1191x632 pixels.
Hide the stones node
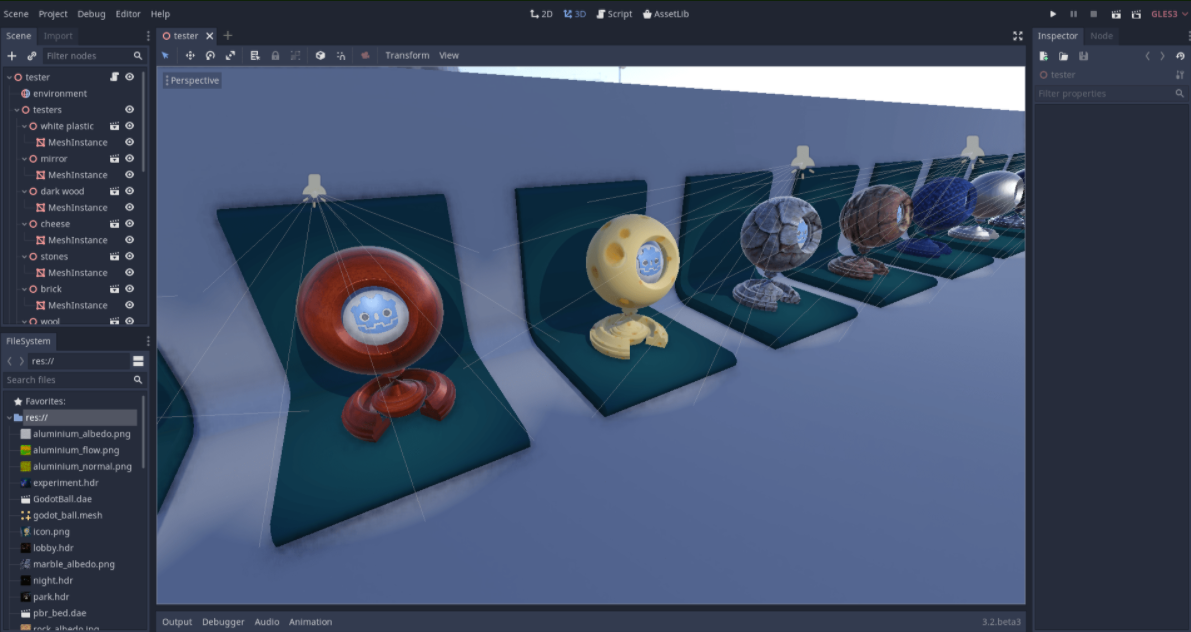130,257
